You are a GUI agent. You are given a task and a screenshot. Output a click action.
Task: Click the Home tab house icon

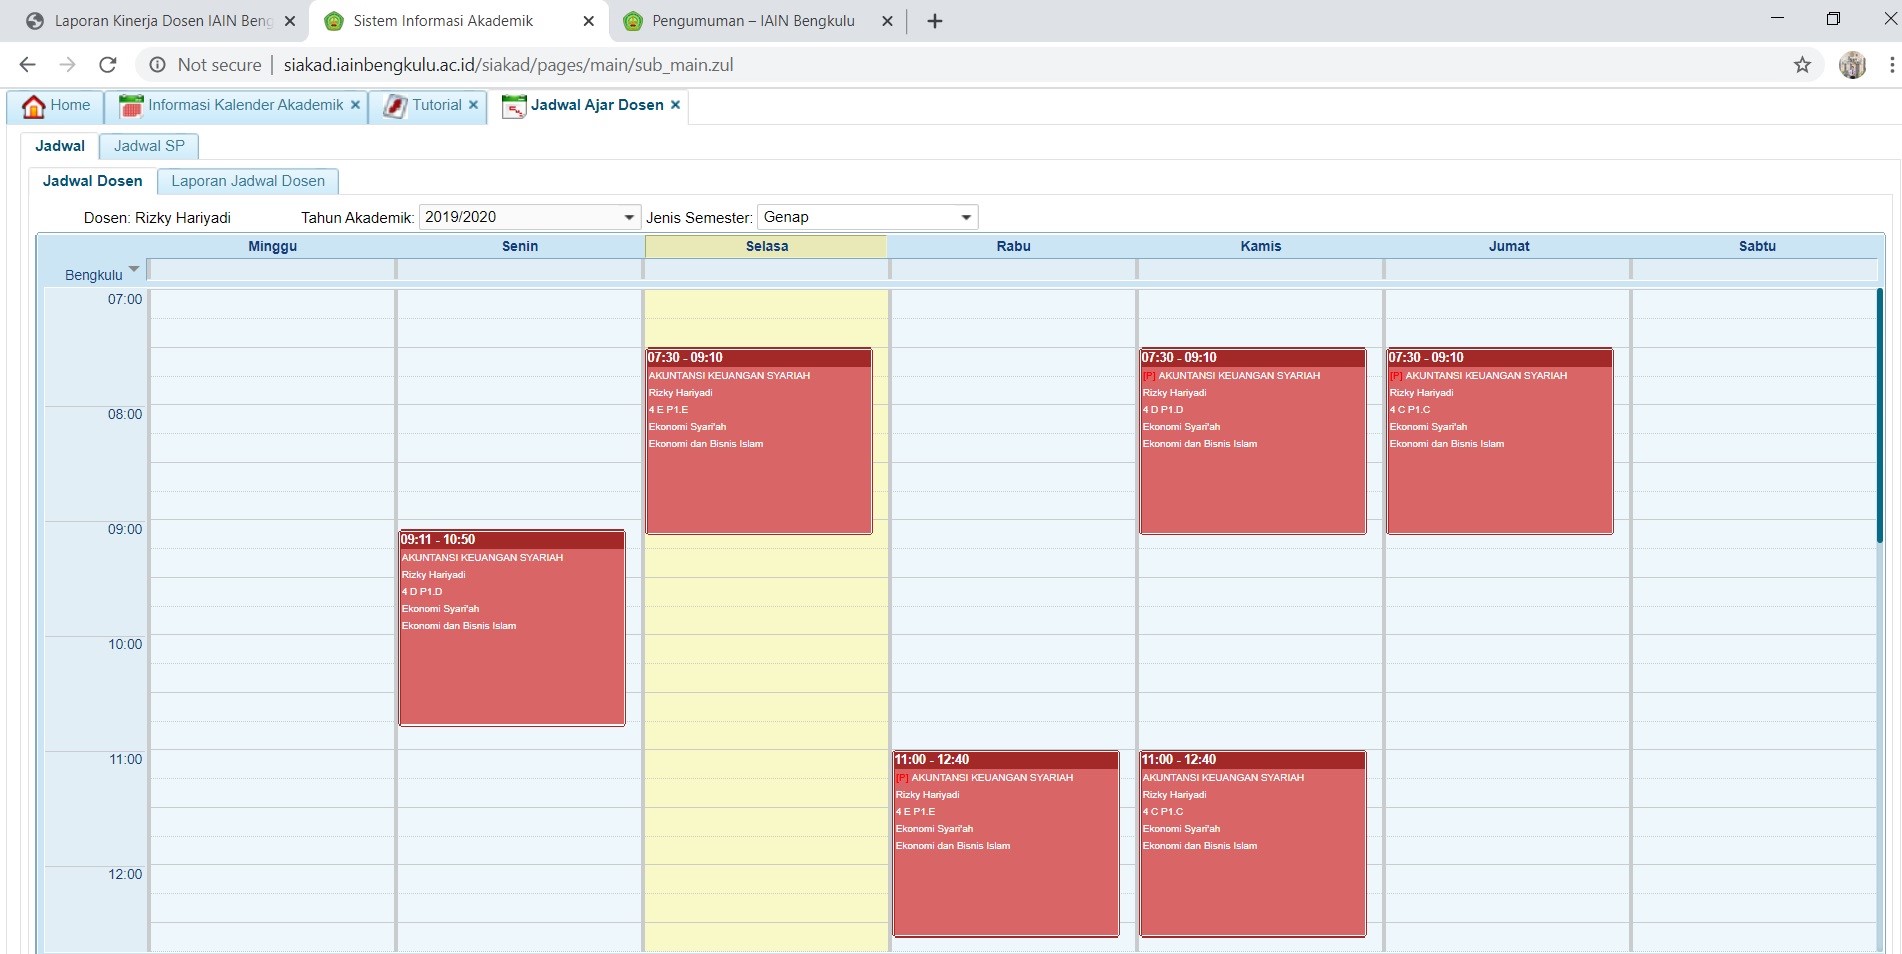pyautogui.click(x=33, y=106)
